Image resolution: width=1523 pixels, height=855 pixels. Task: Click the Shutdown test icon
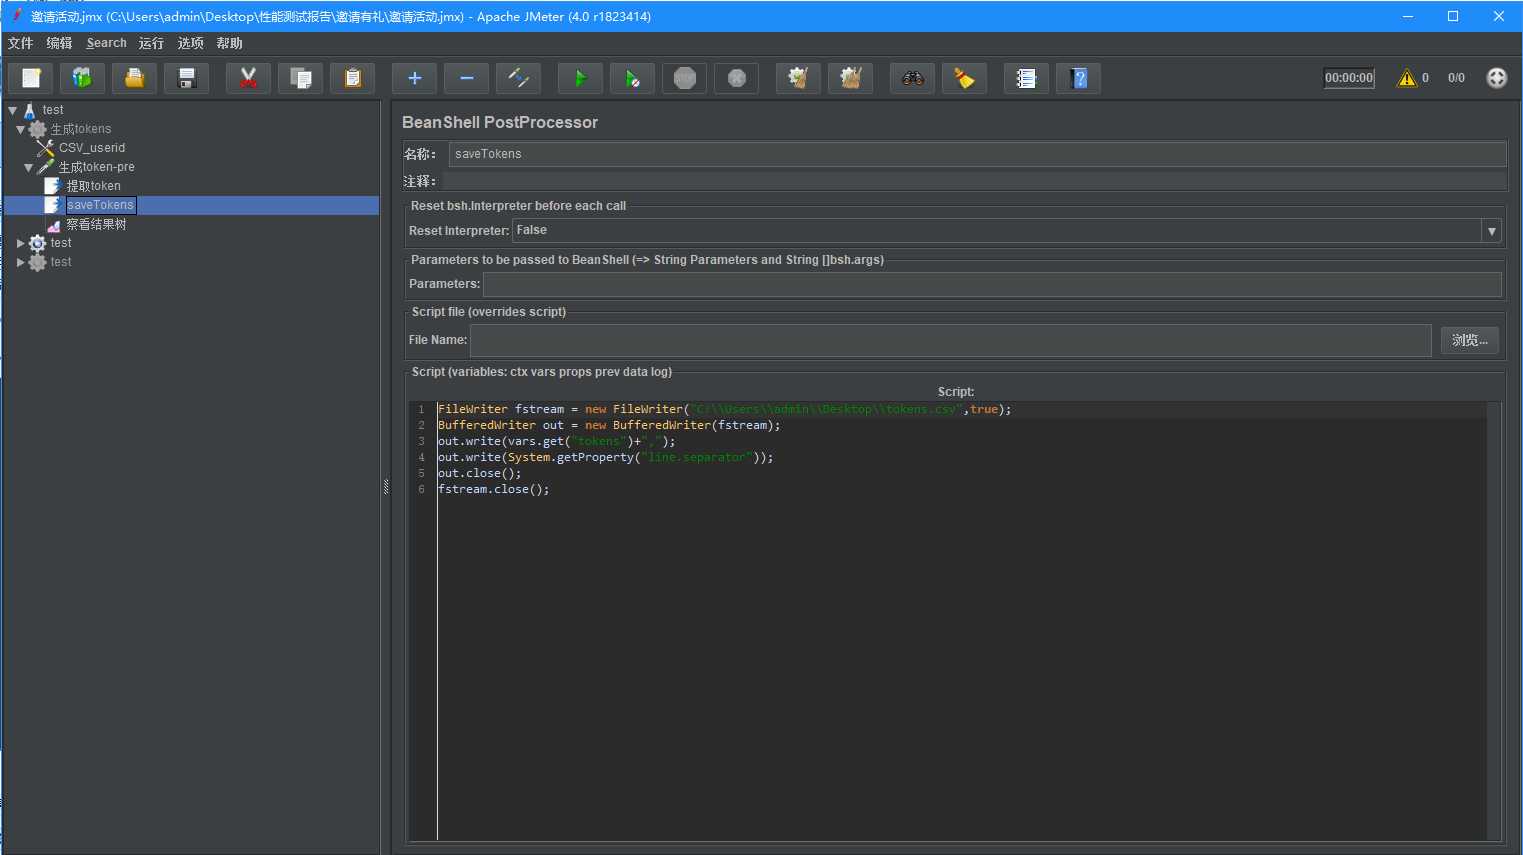point(737,78)
